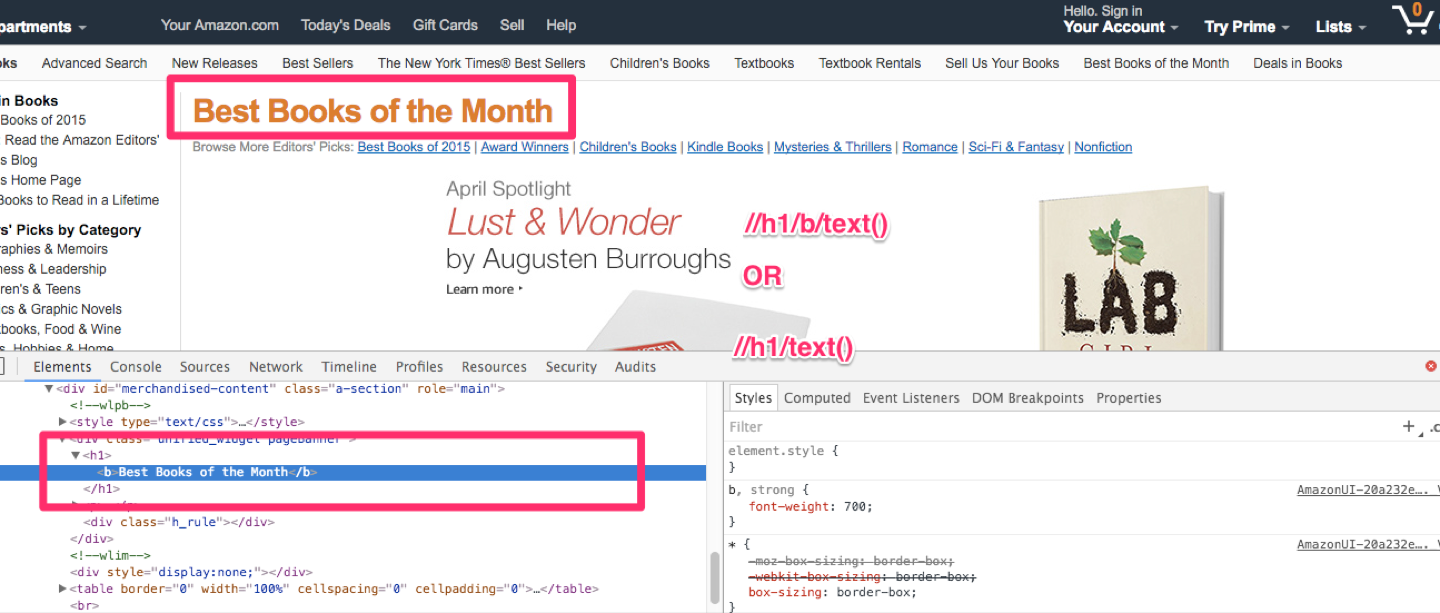Switch to the Audits tab
Screen dimensions: 1440x613
(x=635, y=367)
